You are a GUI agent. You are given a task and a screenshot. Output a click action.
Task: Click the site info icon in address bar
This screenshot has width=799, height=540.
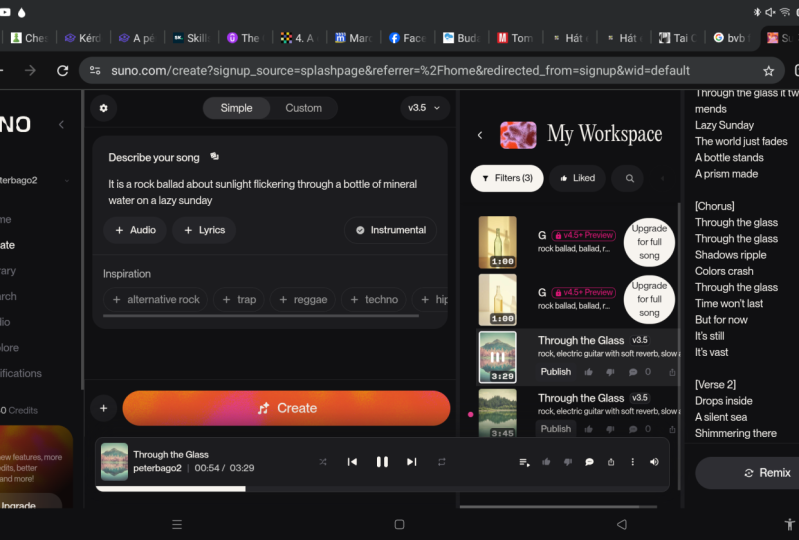tap(95, 70)
